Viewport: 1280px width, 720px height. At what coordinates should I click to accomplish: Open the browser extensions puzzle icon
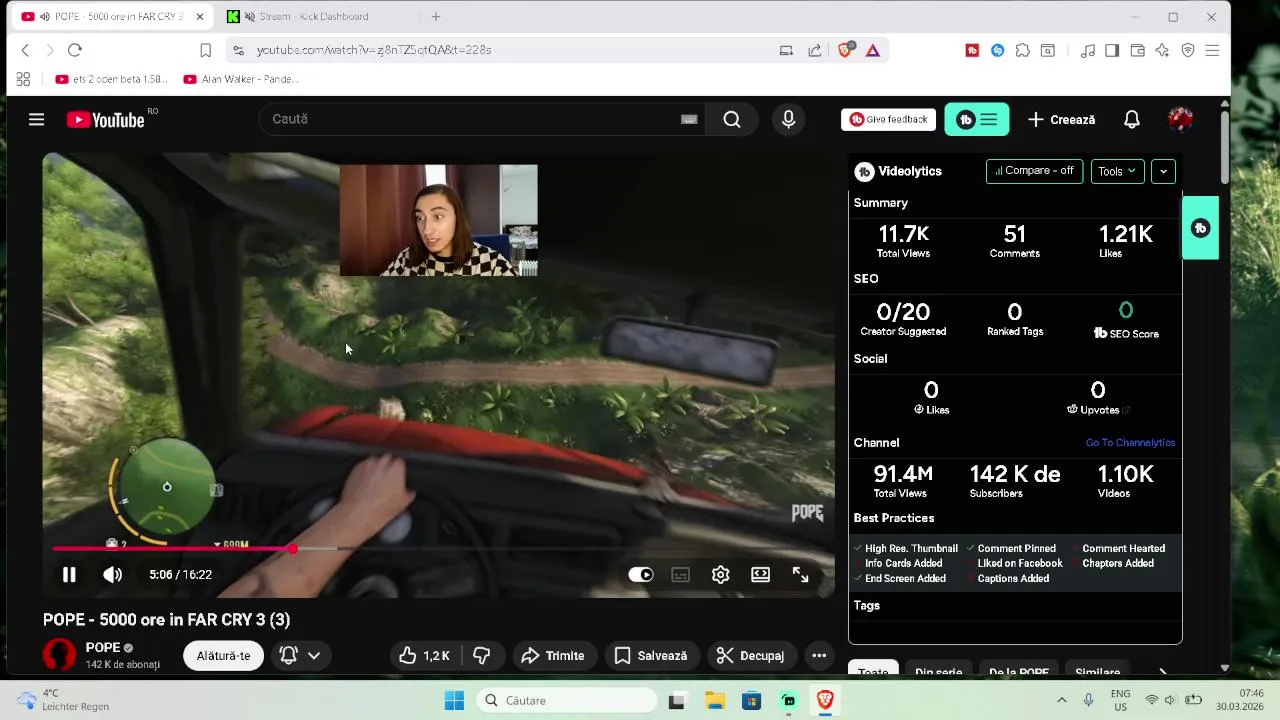coord(1022,50)
